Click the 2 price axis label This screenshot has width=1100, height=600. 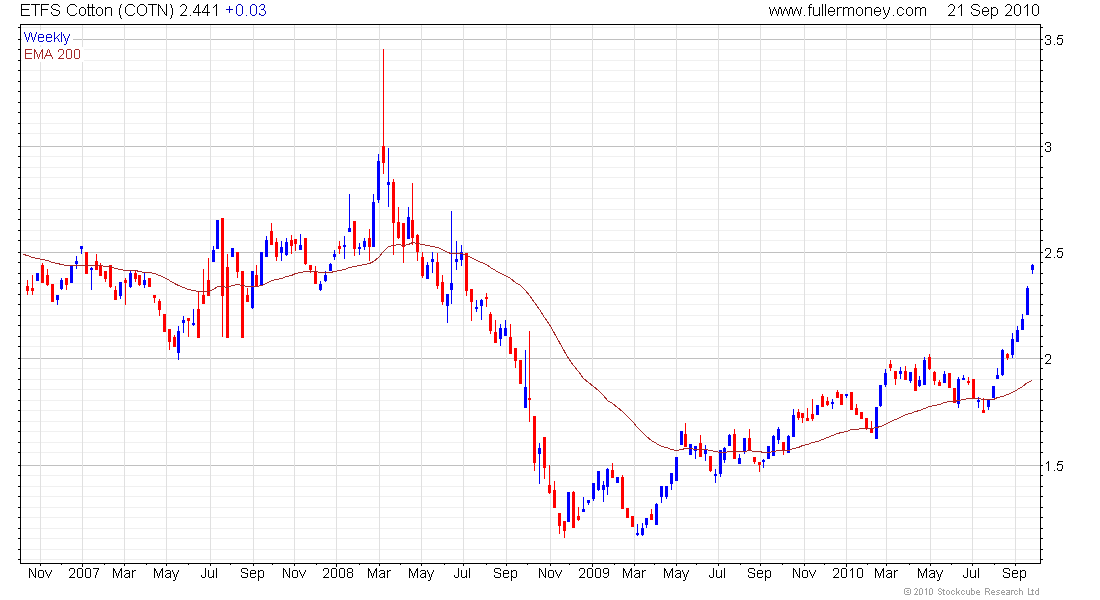(x=1048, y=359)
